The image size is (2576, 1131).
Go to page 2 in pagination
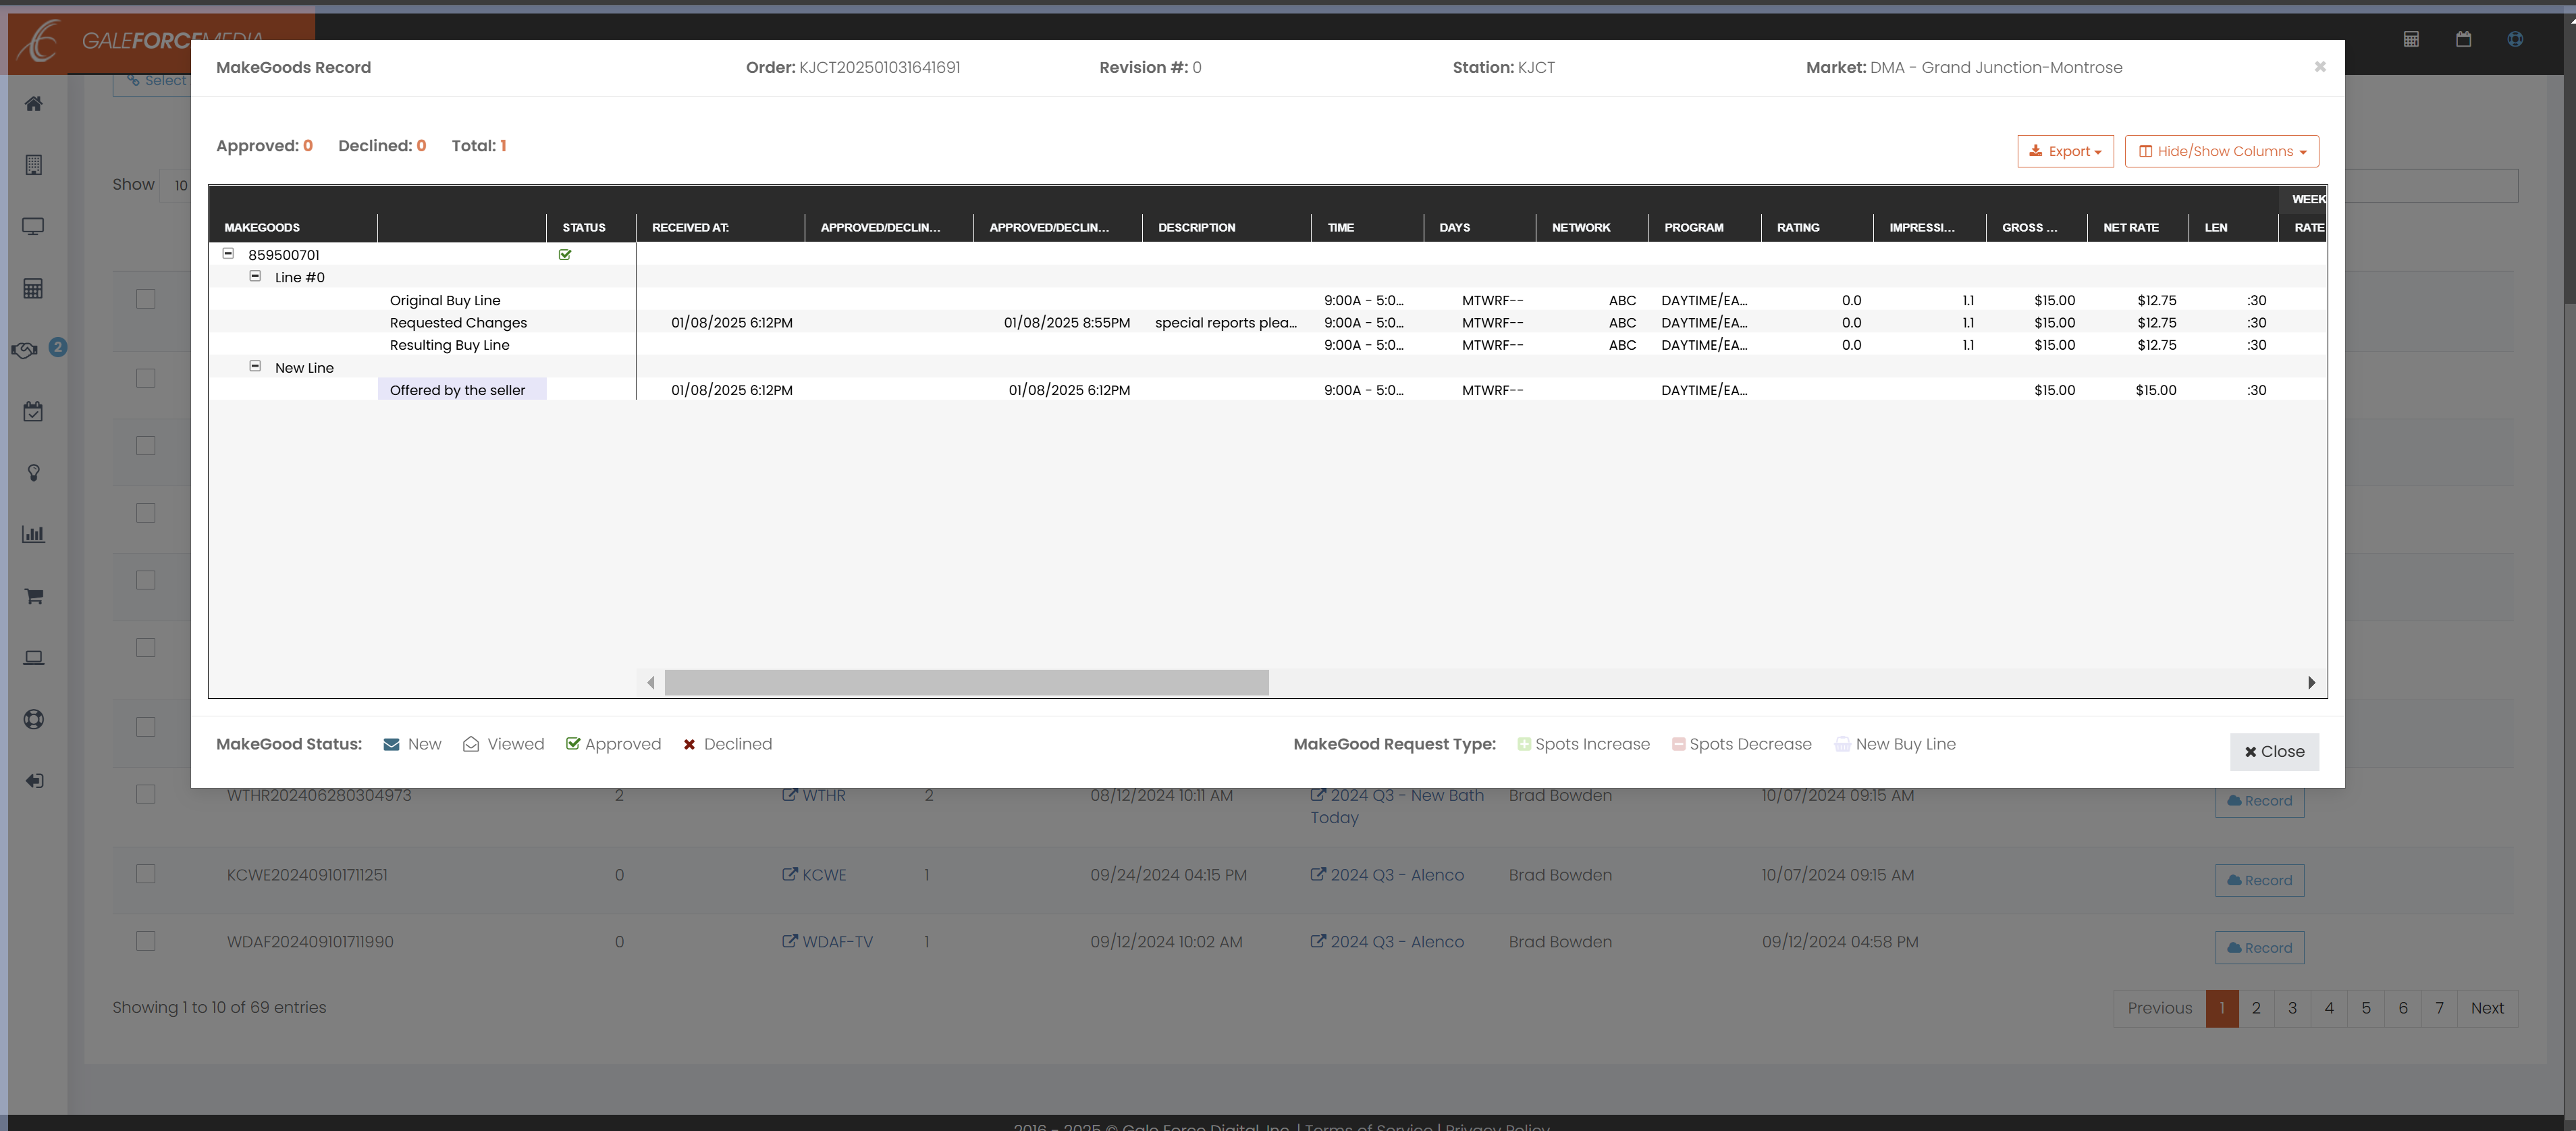(2256, 1008)
